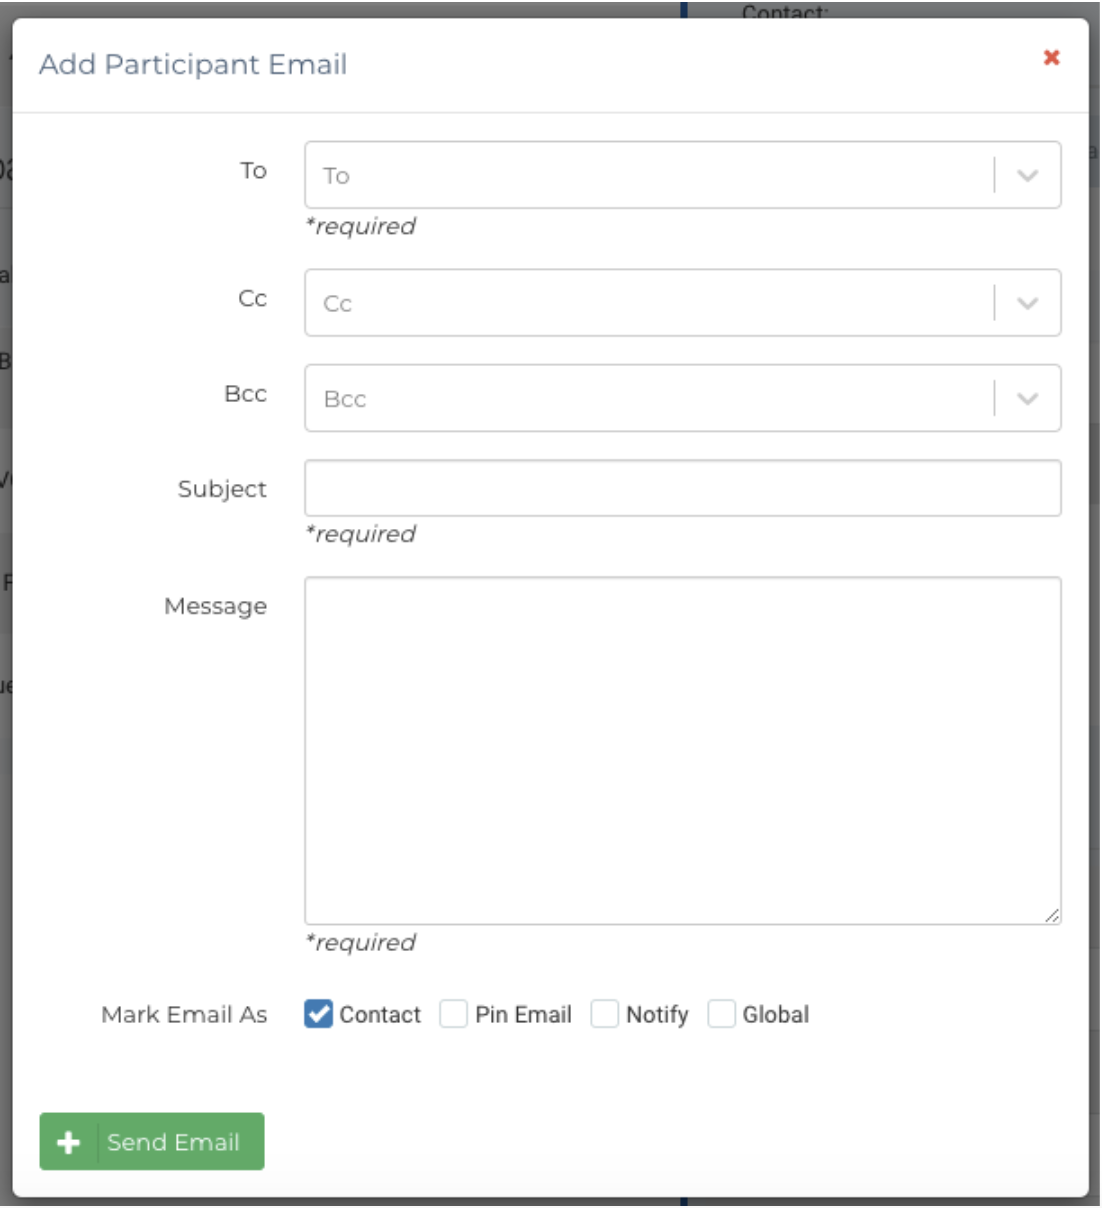Expand the Bcc dropdown chevron
Image resolution: width=1102 pixels, height=1208 pixels.
tap(1027, 399)
